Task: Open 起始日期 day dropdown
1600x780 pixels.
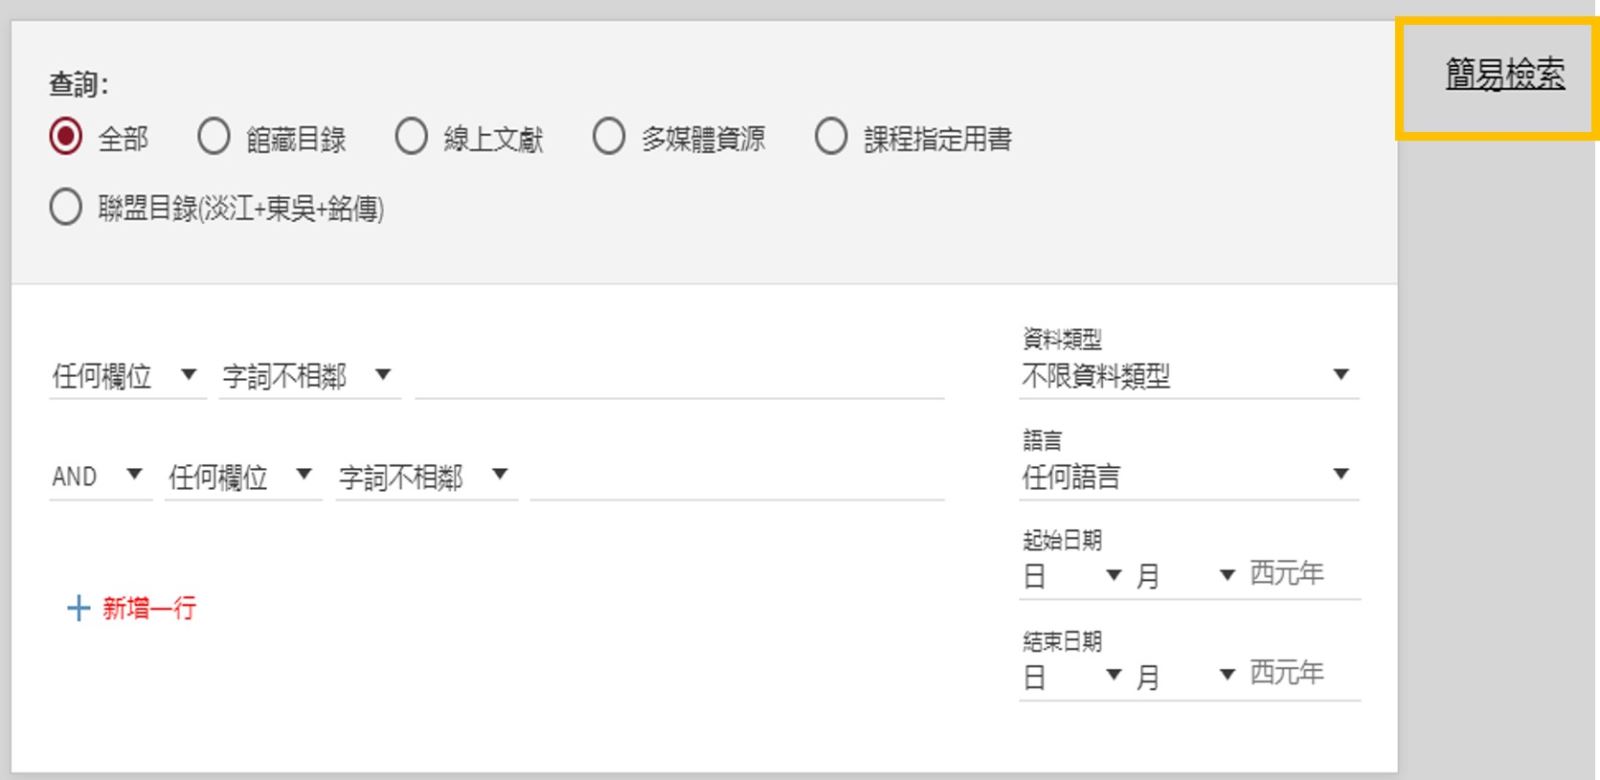Action: [x=1072, y=576]
